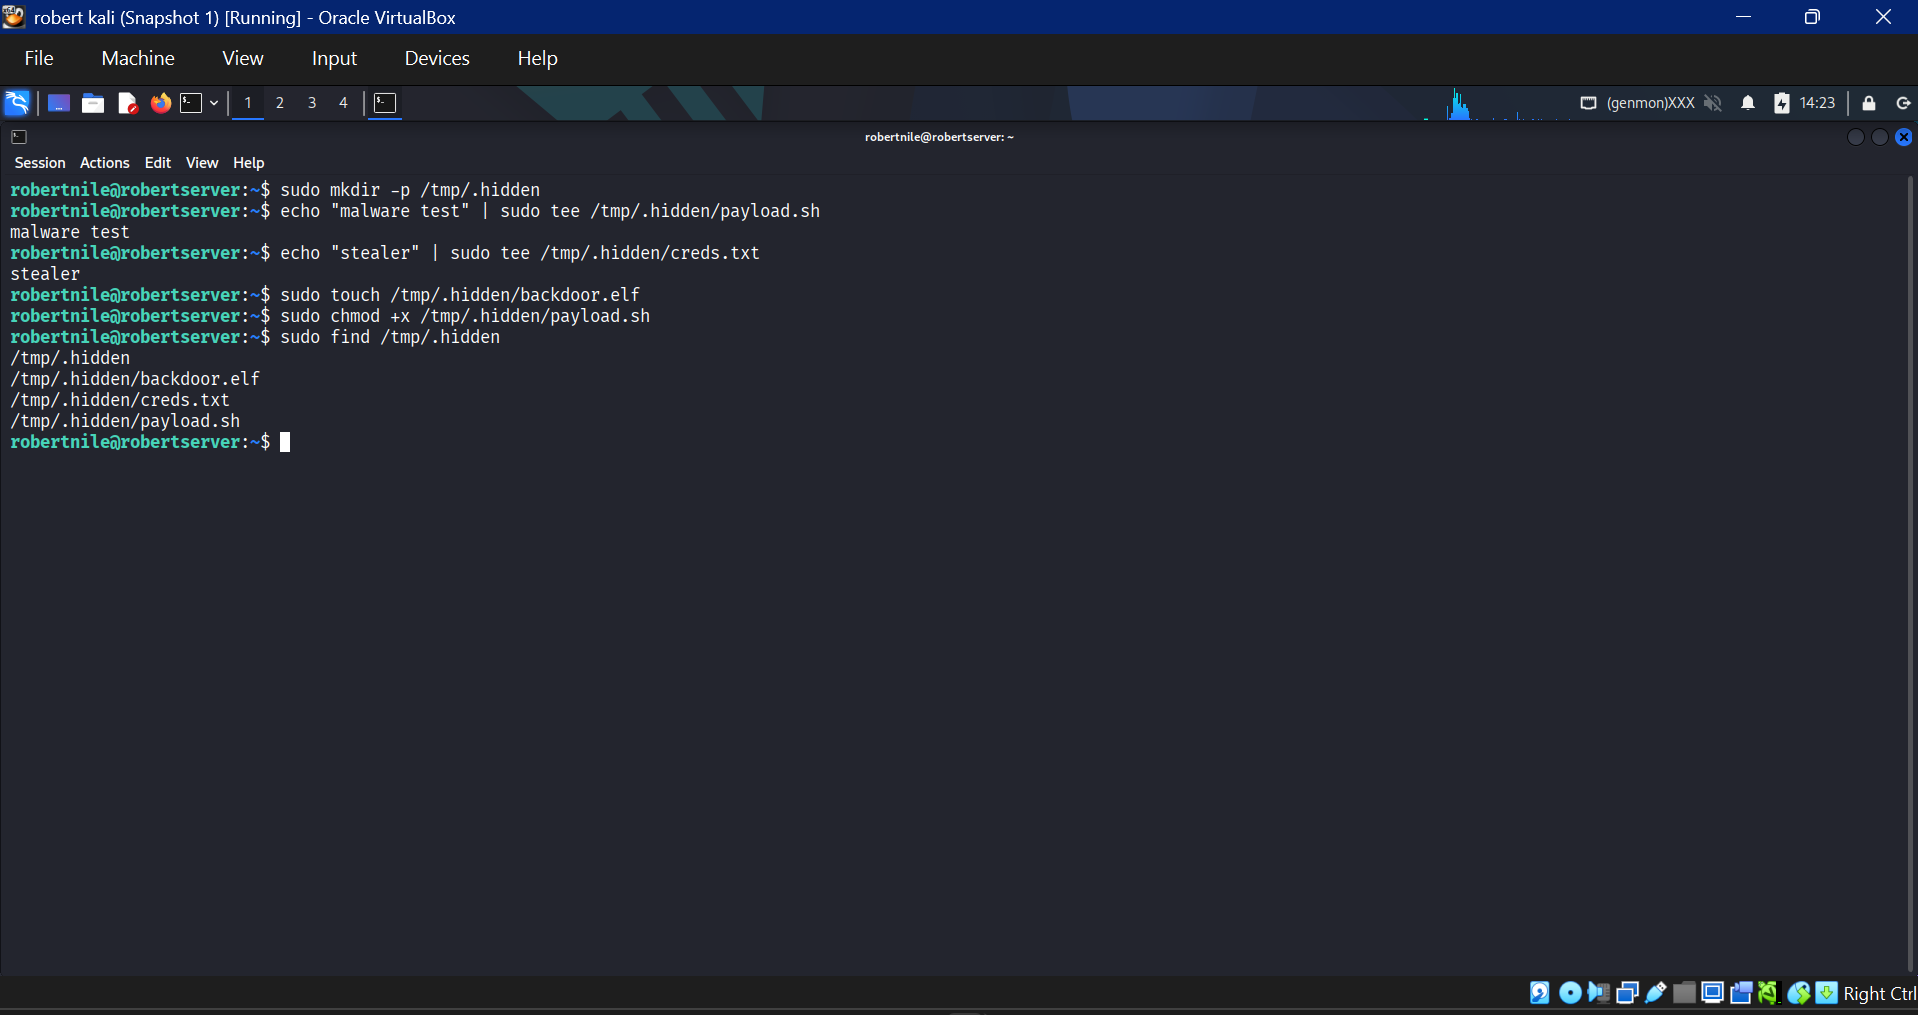
Task: Click the 14:23 clock
Action: (x=1817, y=103)
